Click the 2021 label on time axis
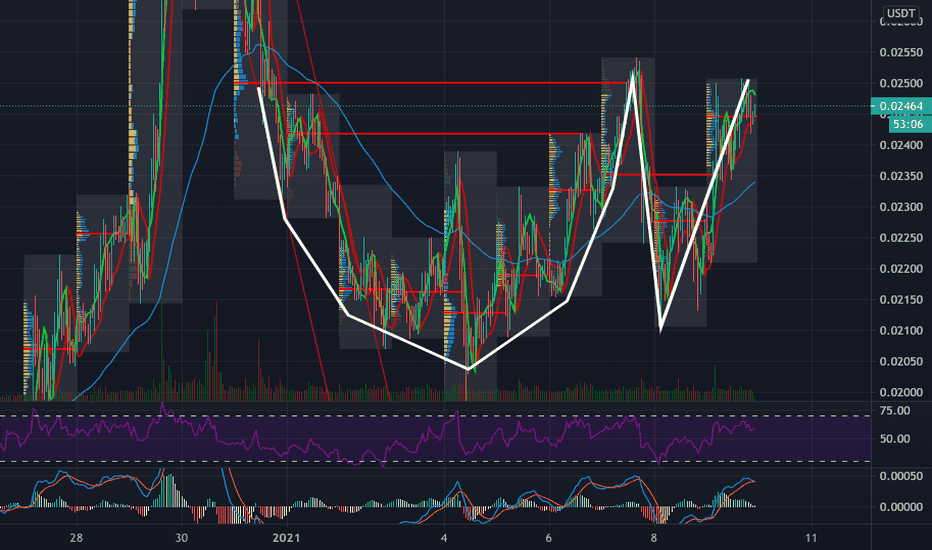 coord(286,538)
